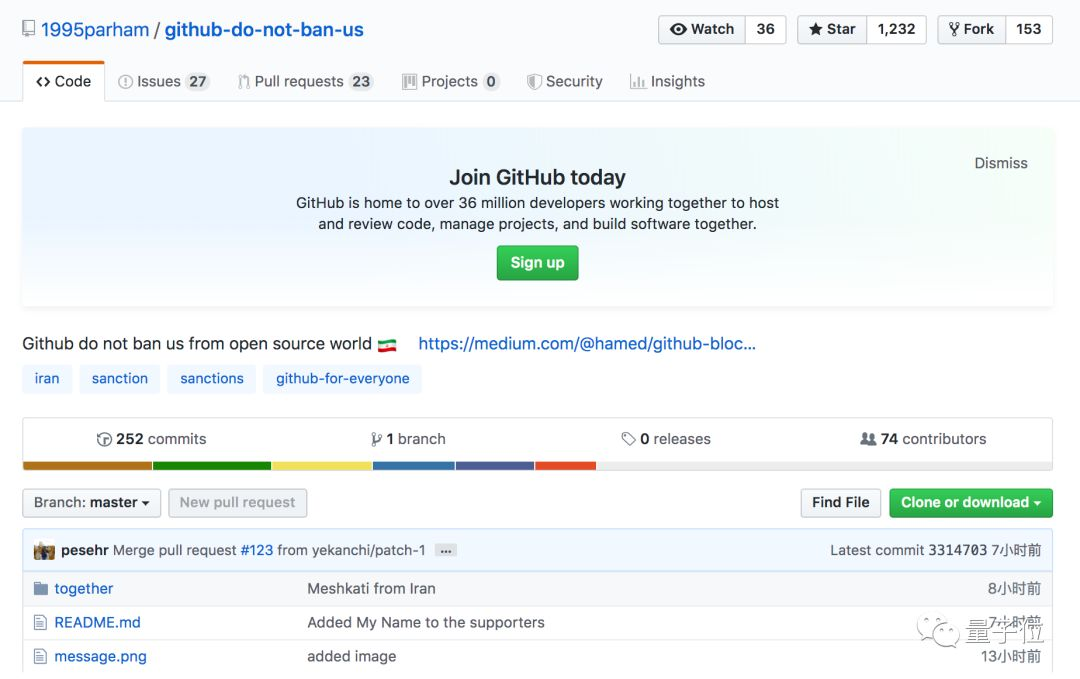The image size is (1080, 679).
Task: Click the yellow segment of language bar
Action: click(321, 466)
